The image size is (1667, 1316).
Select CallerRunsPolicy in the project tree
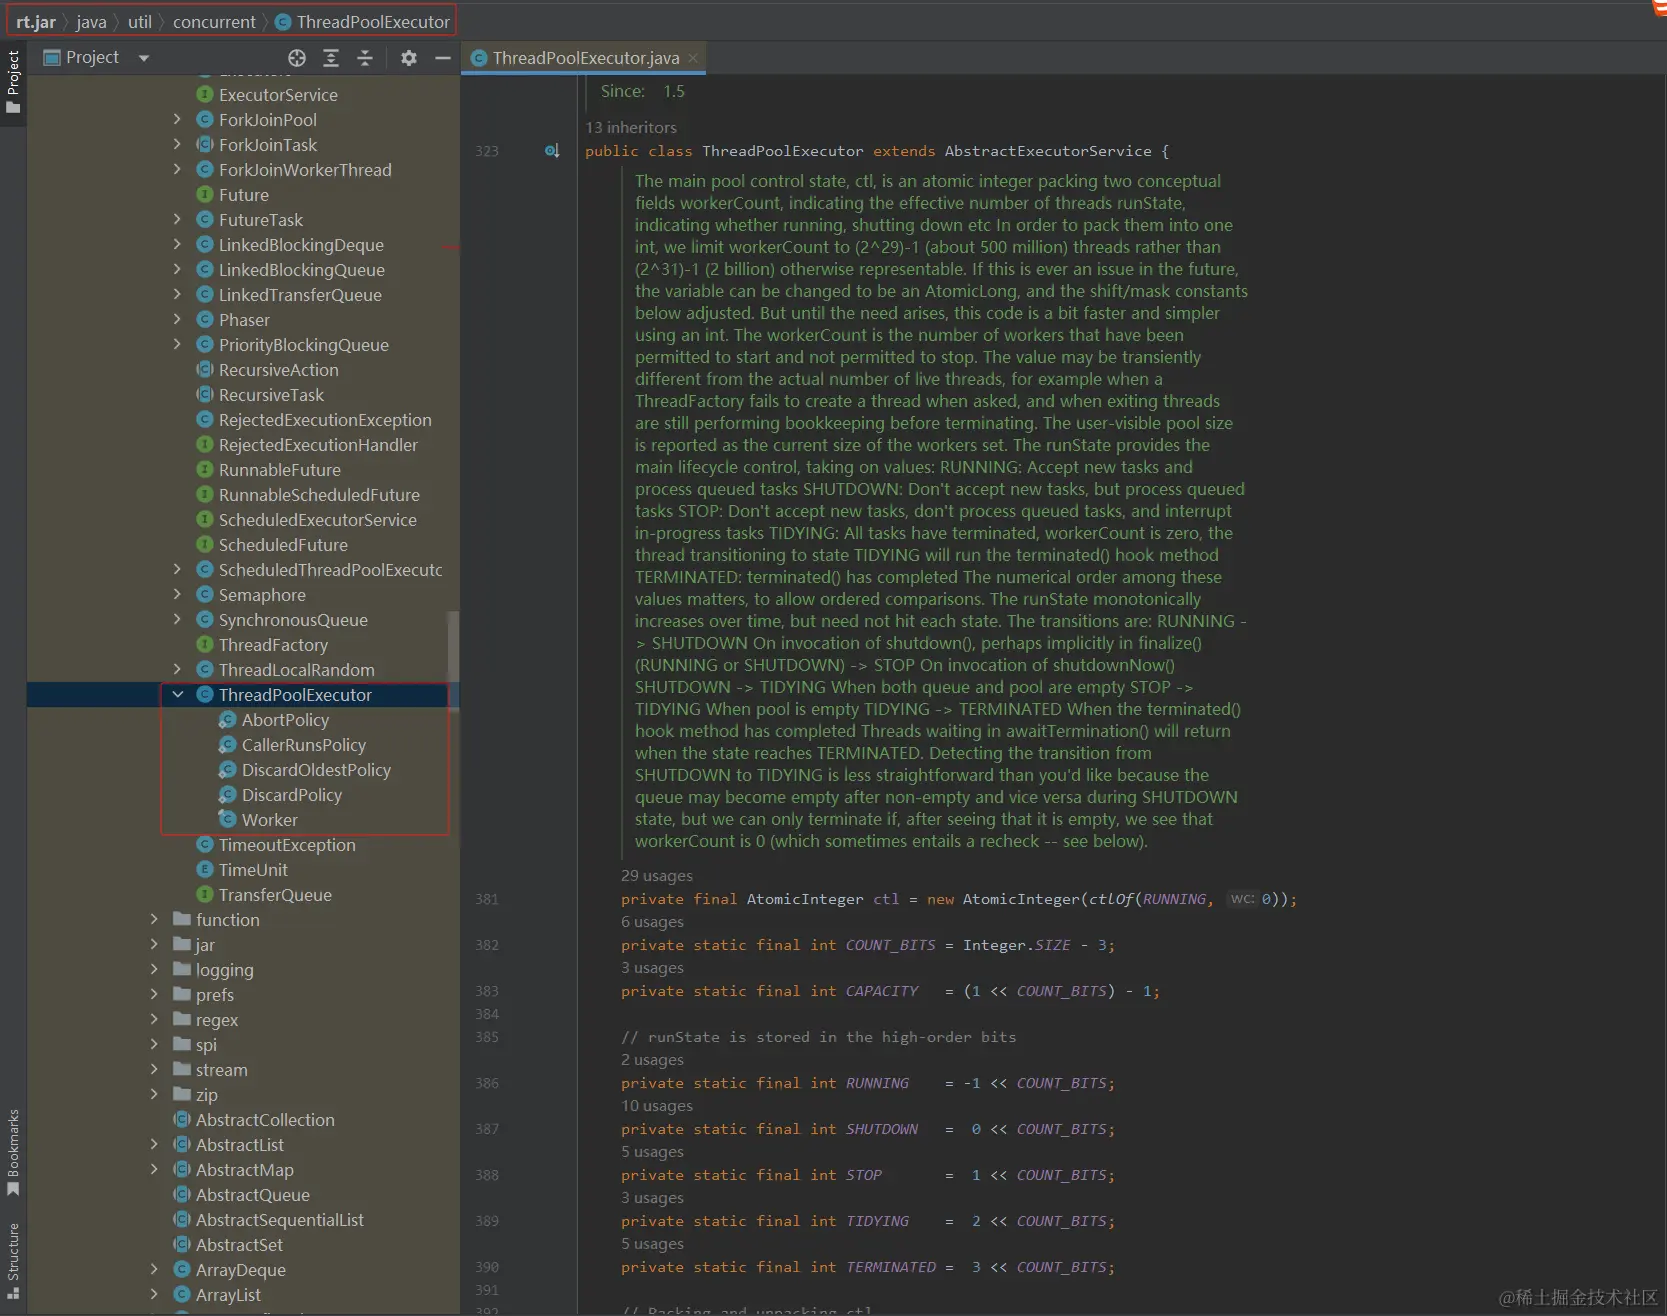pyautogui.click(x=304, y=744)
